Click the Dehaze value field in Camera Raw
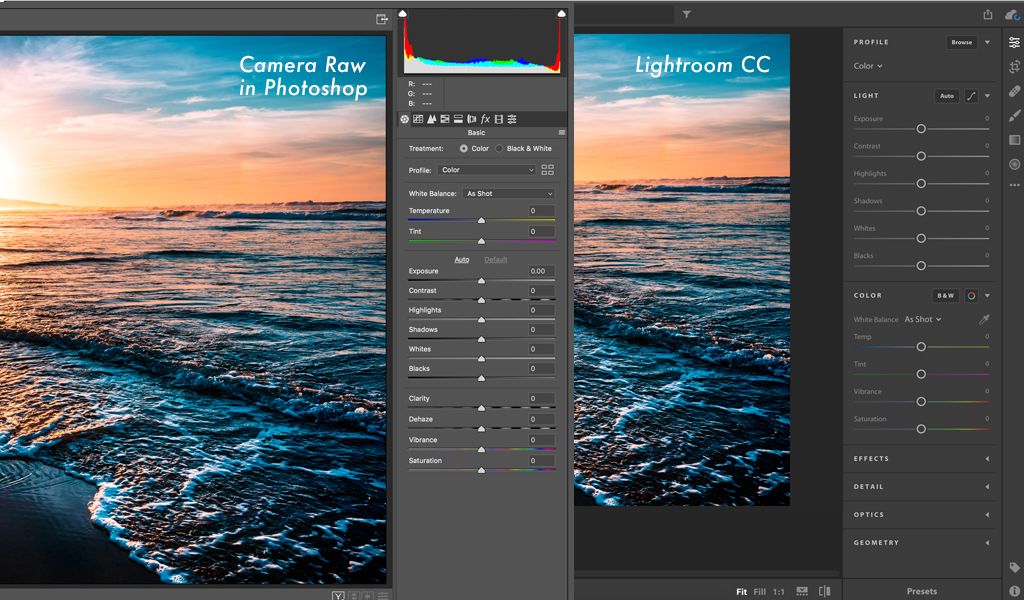The width and height of the screenshot is (1024, 600). click(x=541, y=419)
